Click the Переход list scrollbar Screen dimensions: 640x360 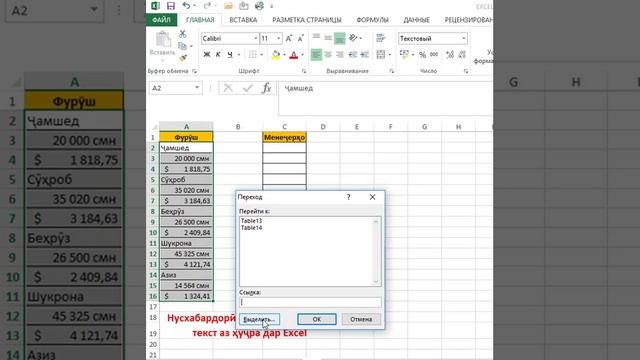(376, 251)
